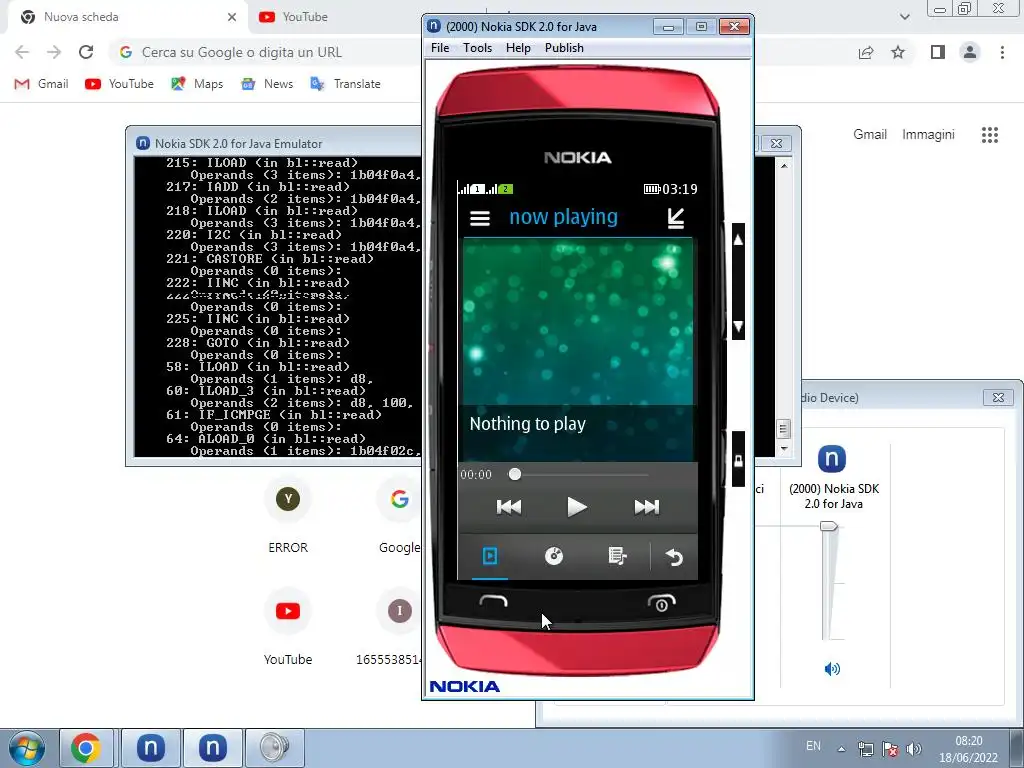Click the lock side key on emulator
The image size is (1024, 768).
738,460
